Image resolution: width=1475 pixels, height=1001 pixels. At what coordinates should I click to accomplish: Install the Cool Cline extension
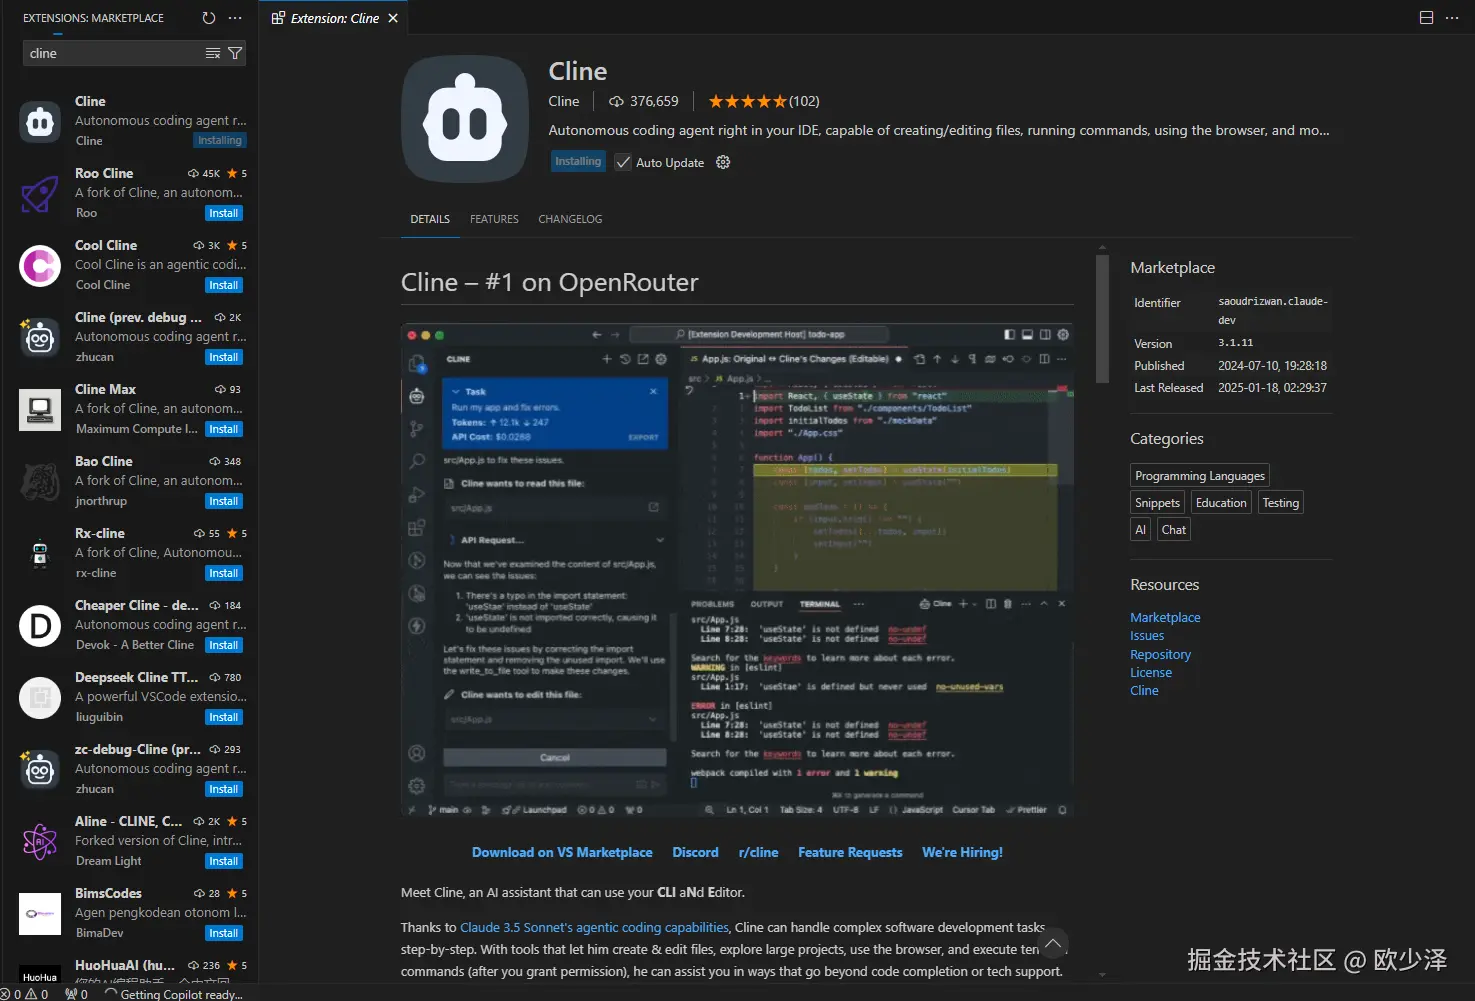pyautogui.click(x=224, y=285)
